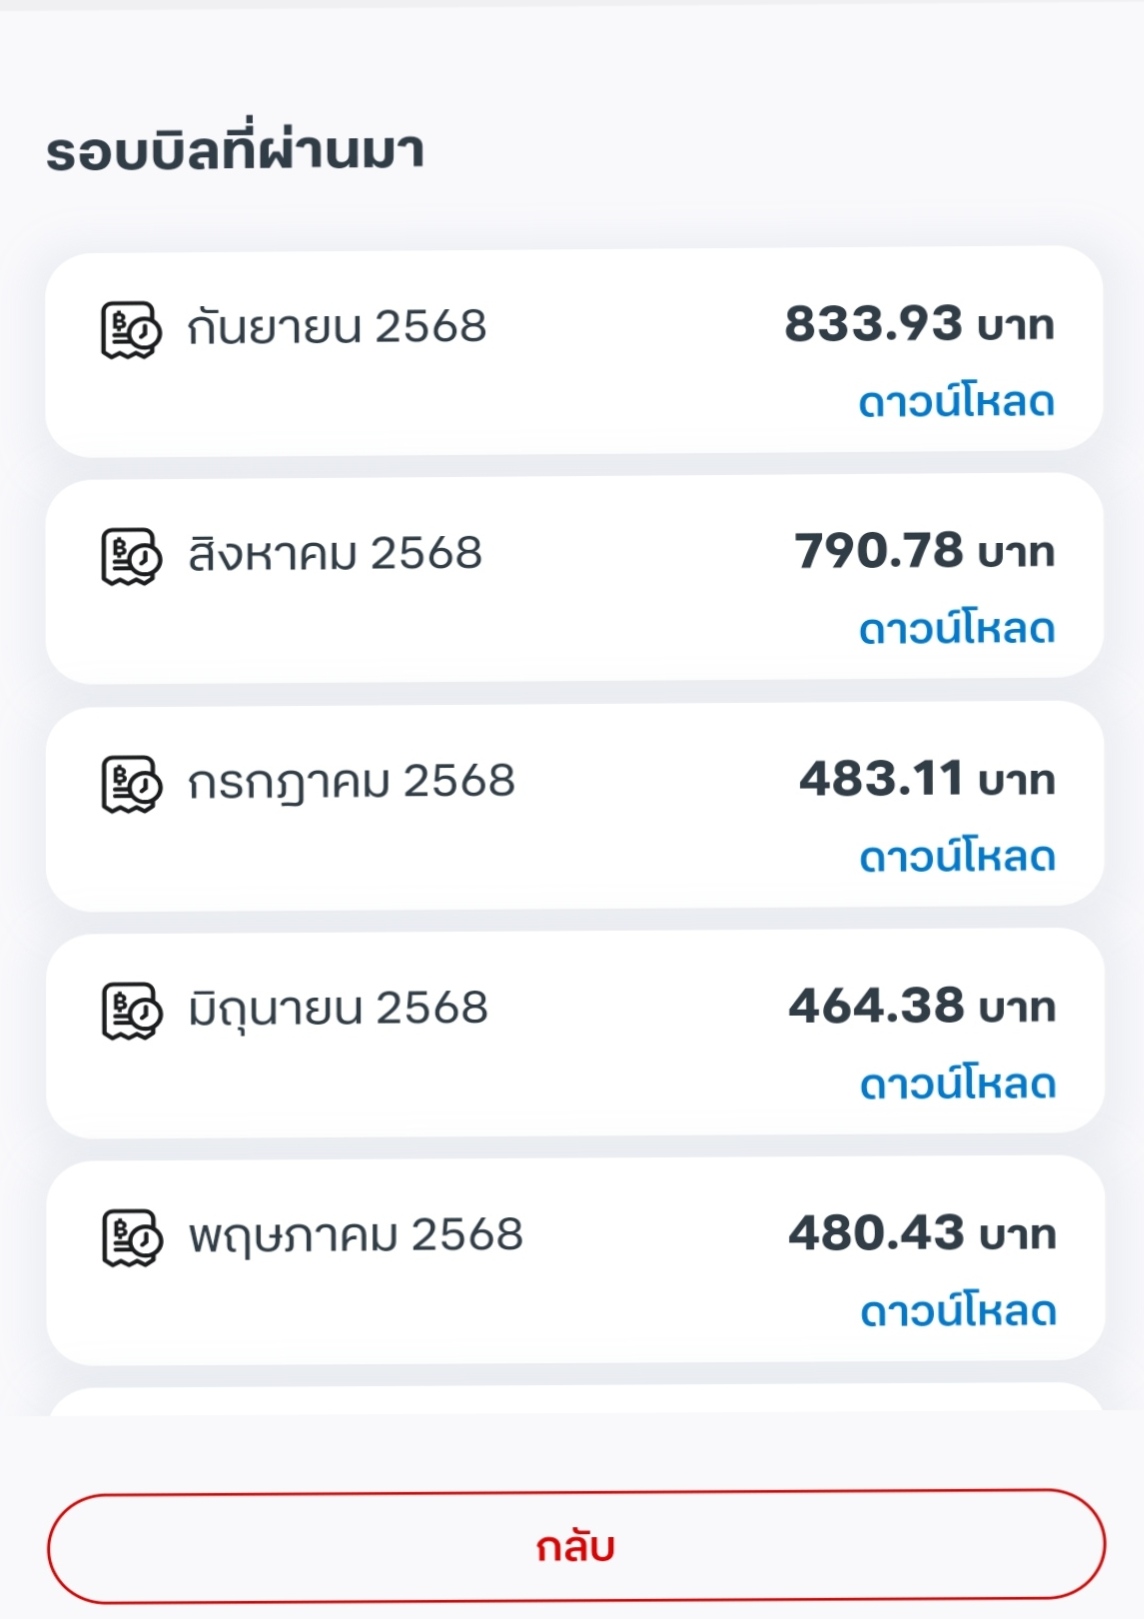Click the รอบบิลที่ผ่านมา heading
The image size is (1144, 1619).
[236, 152]
